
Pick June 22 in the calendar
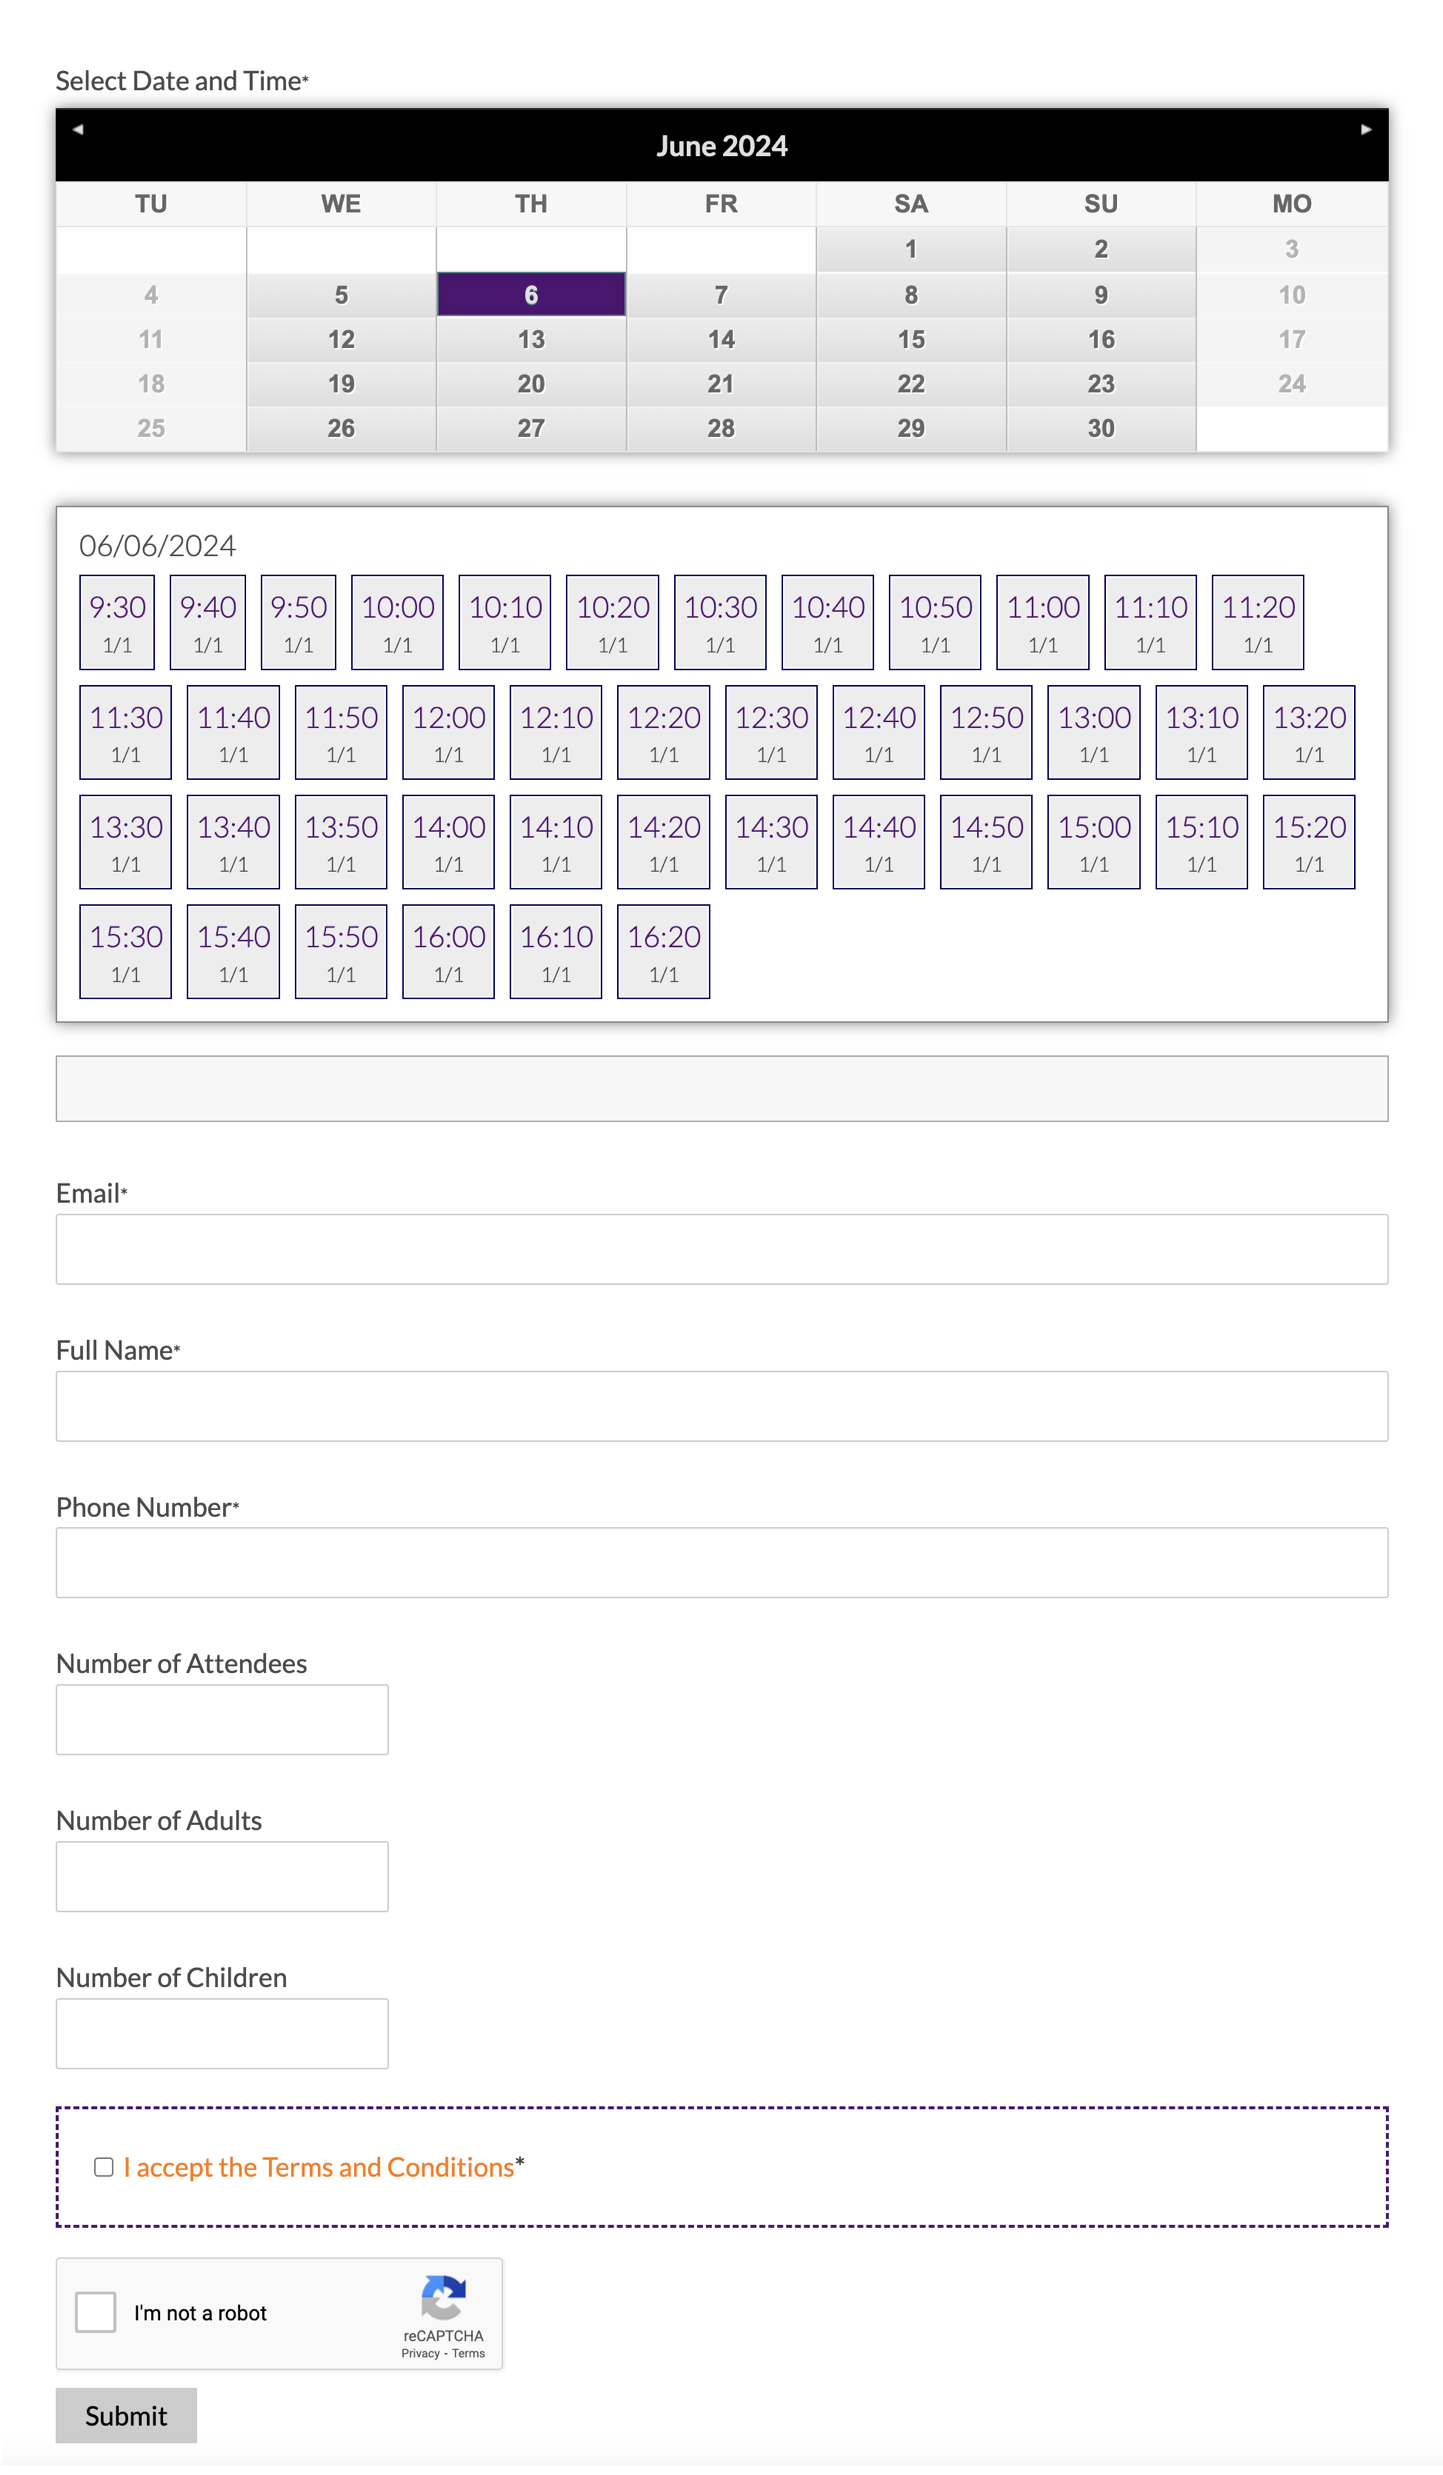910,384
